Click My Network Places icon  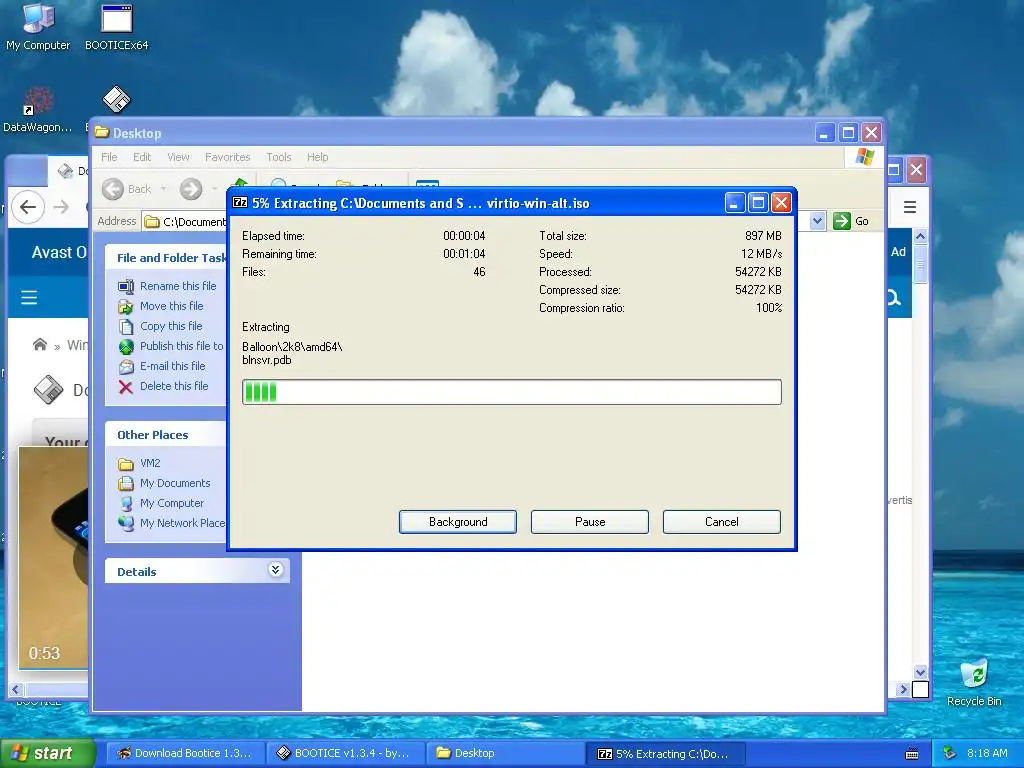point(125,524)
